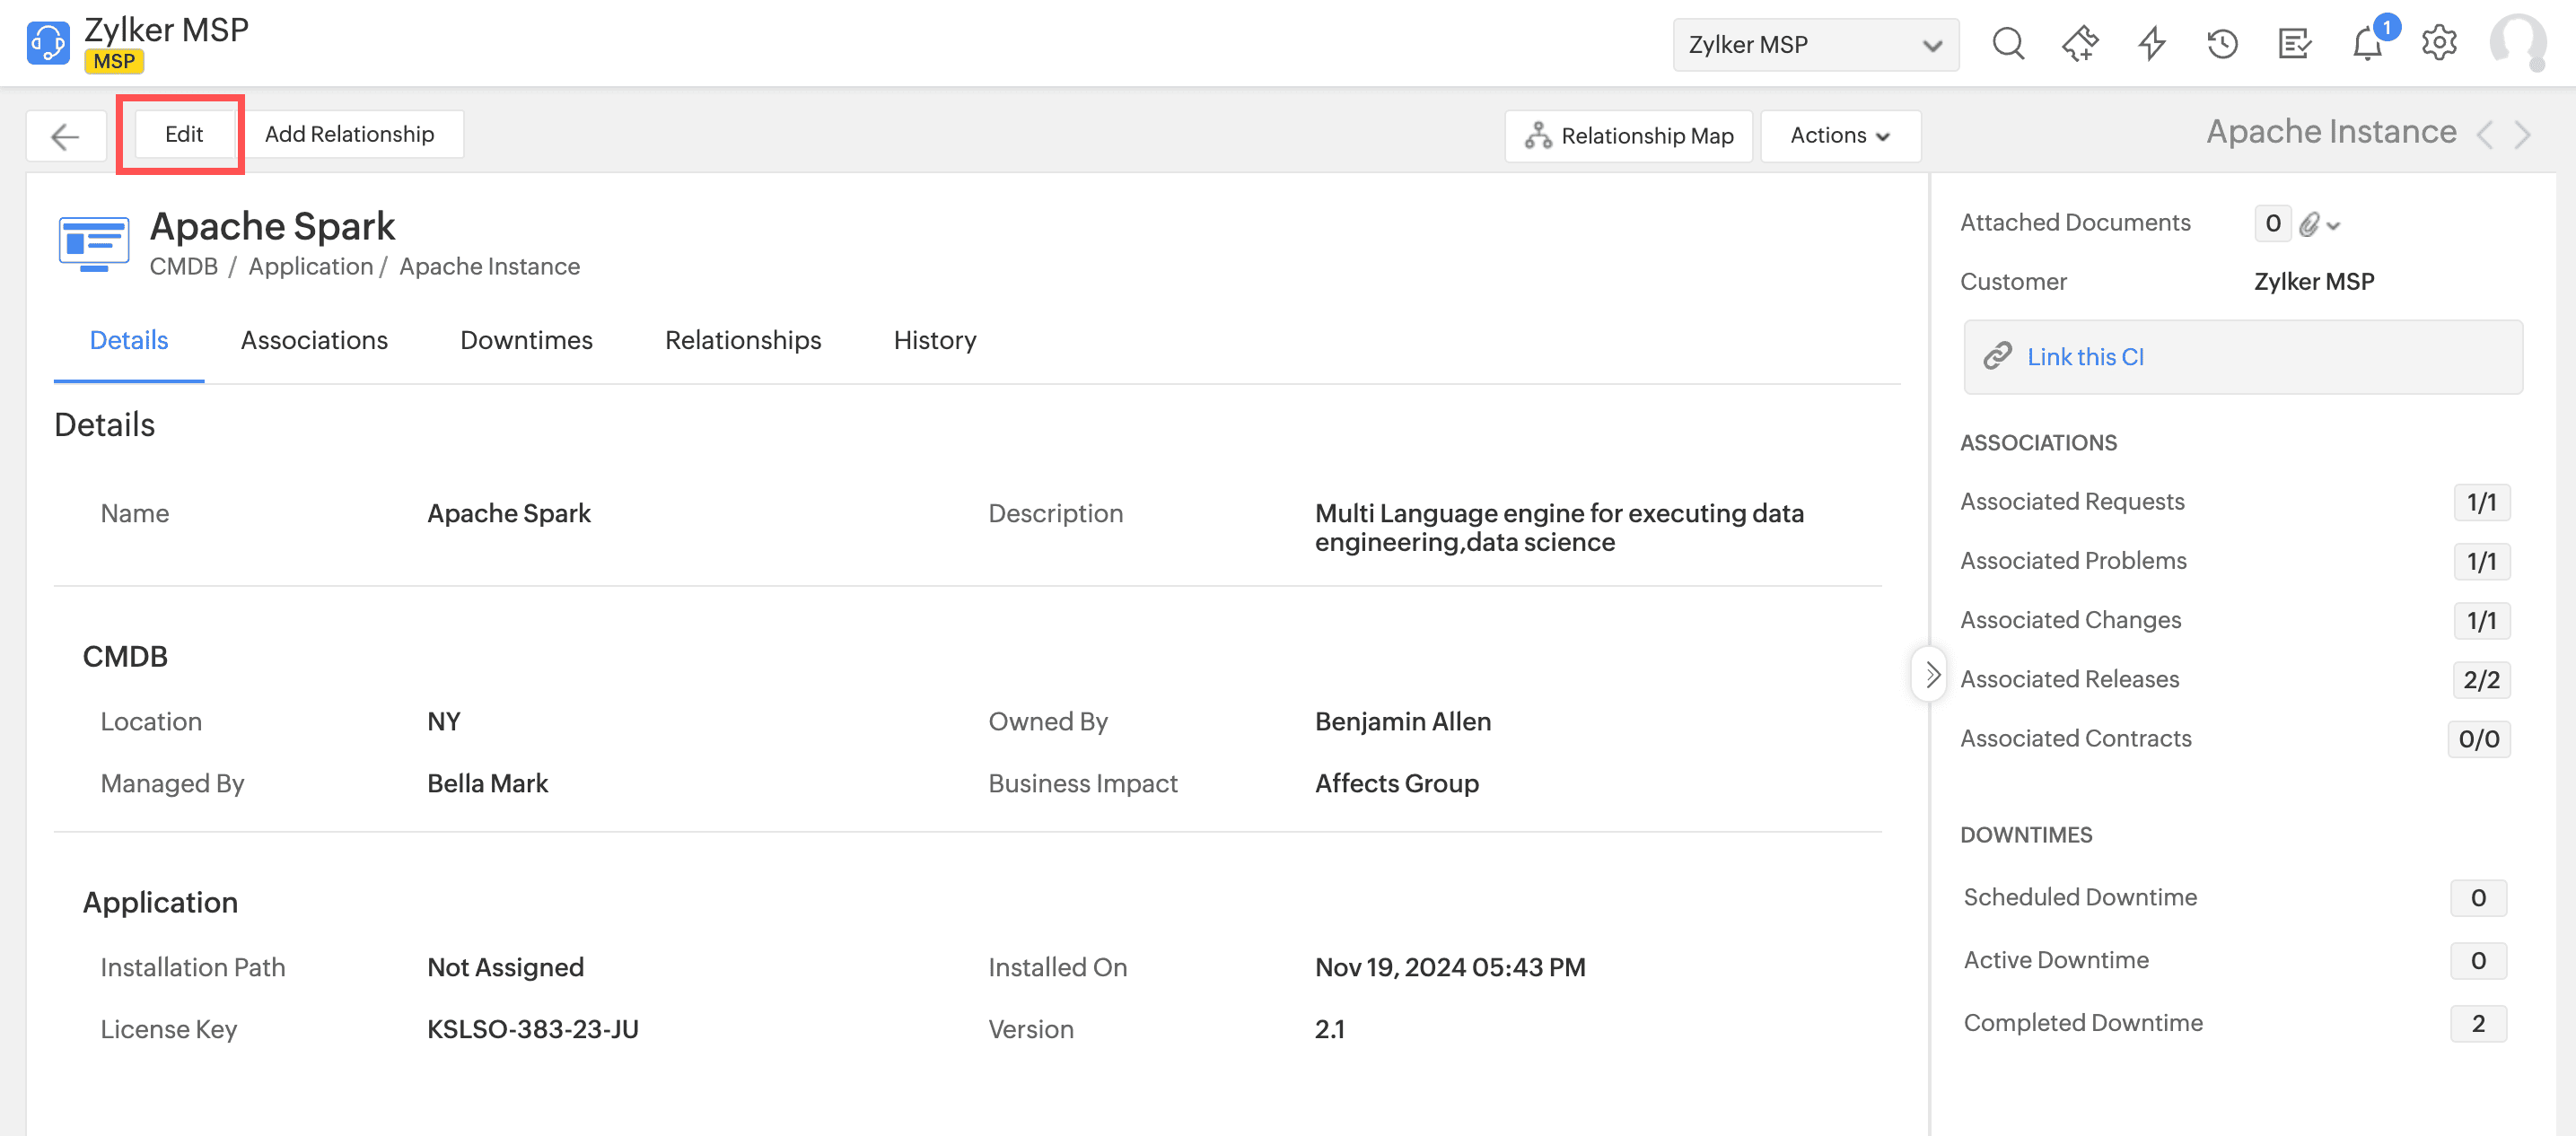Viewport: 2576px width, 1136px height.
Task: Open Associated Releases count badge
Action: coord(2480,680)
